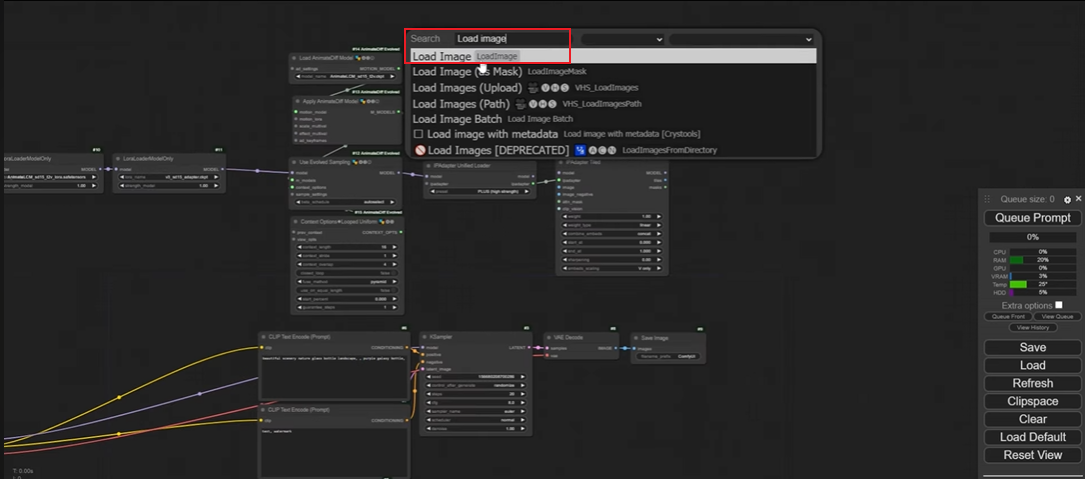Click the View Queue button
This screenshot has width=1085, height=479.
(1057, 316)
